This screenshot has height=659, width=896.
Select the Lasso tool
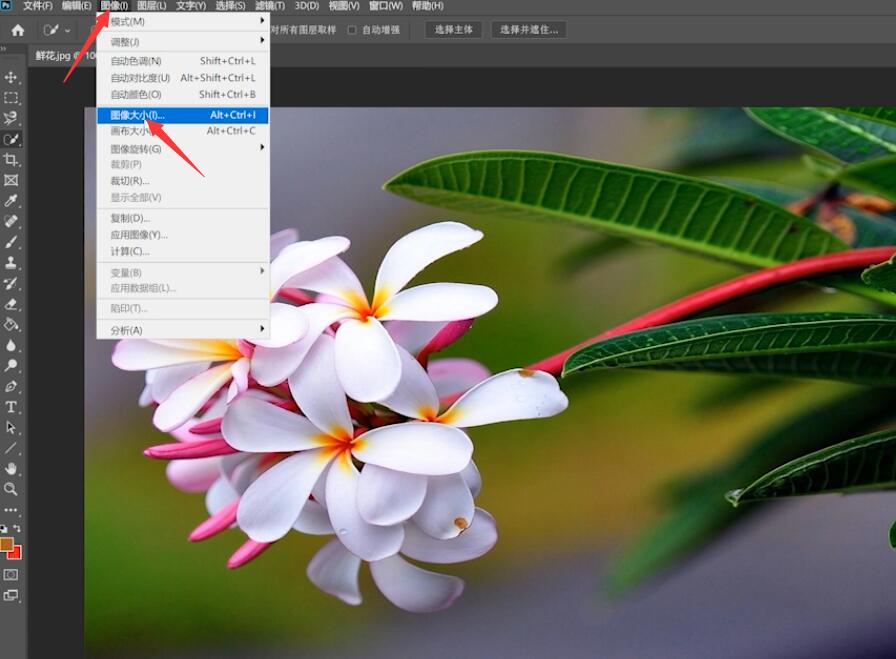click(x=11, y=118)
